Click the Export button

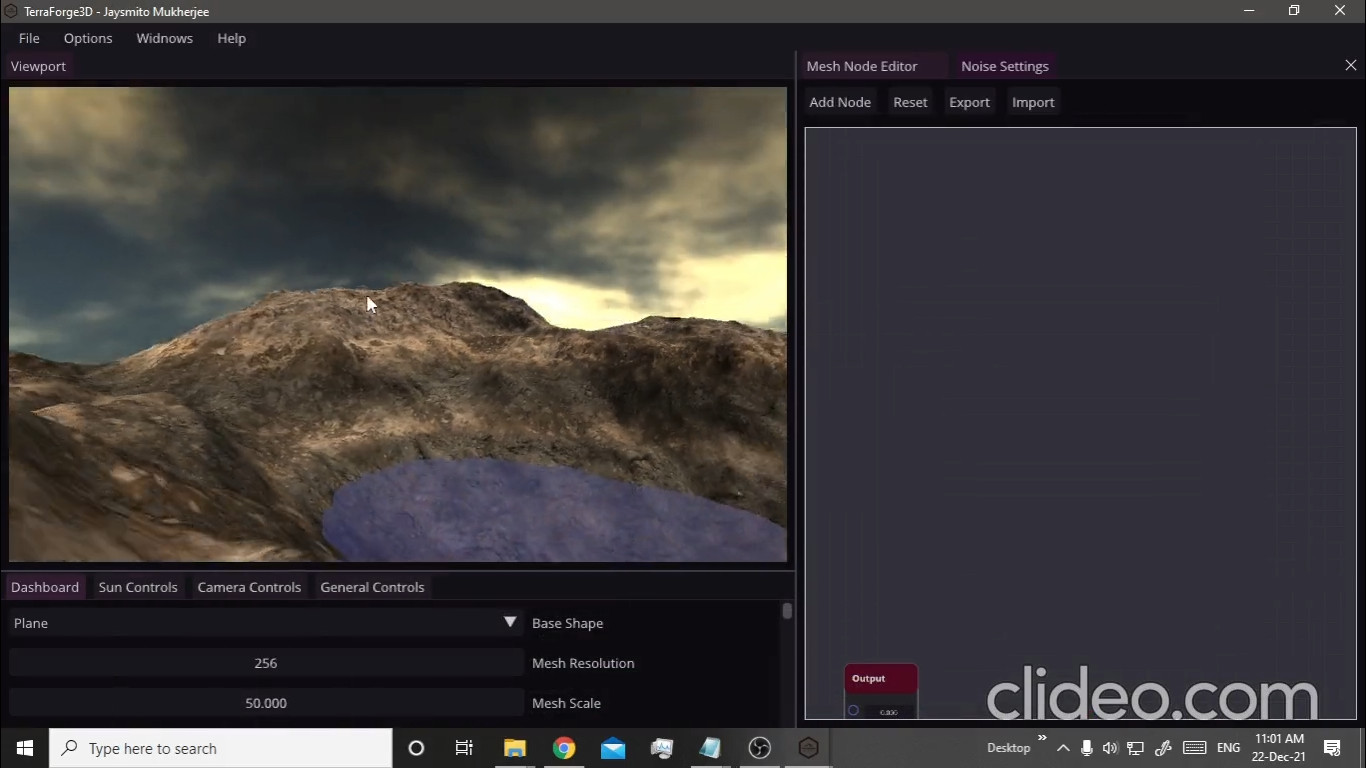coord(969,102)
